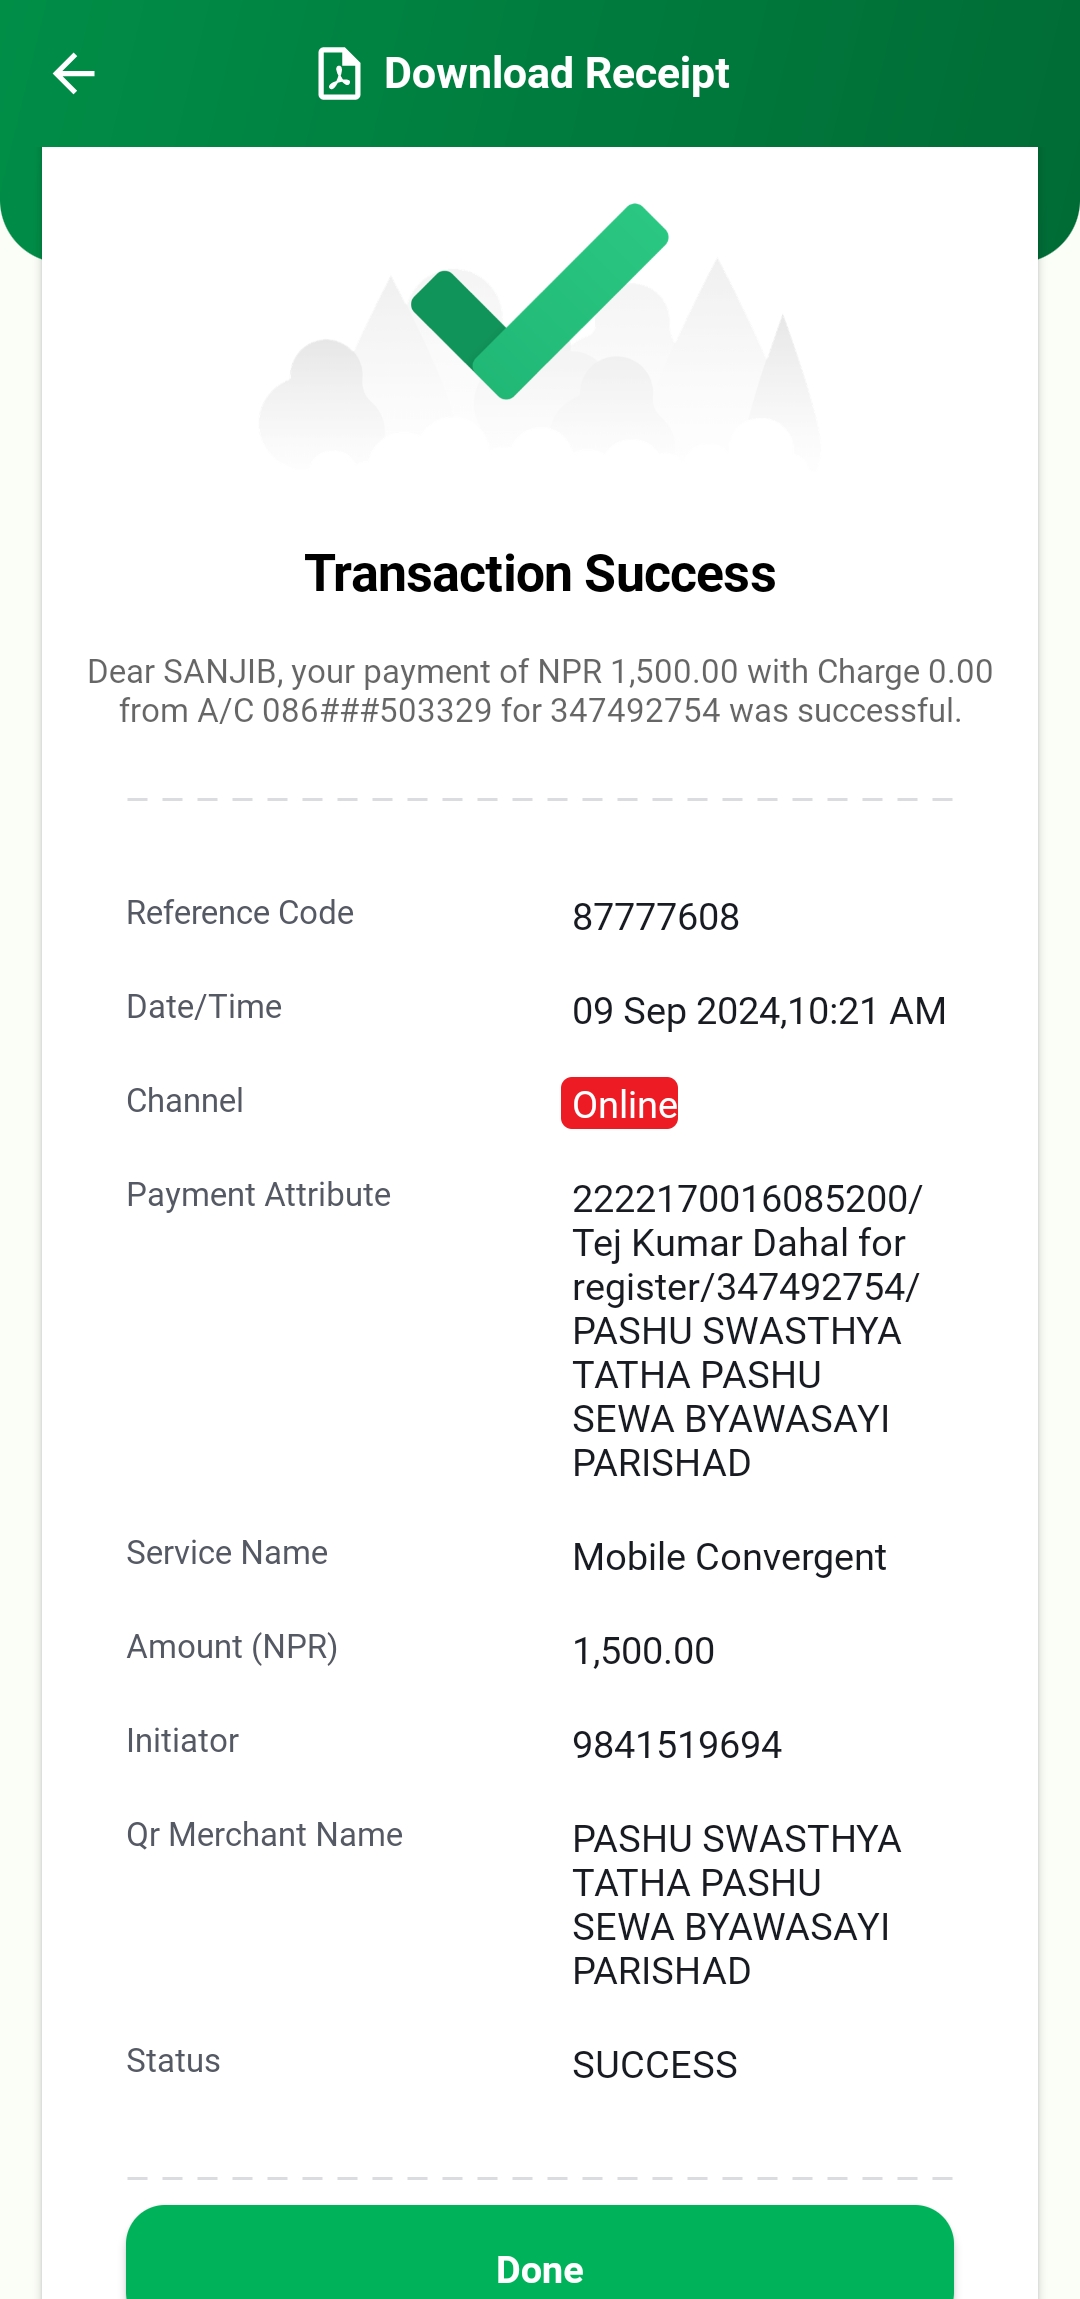Image resolution: width=1080 pixels, height=2299 pixels.
Task: Open Download Receipt link
Action: 557,73
